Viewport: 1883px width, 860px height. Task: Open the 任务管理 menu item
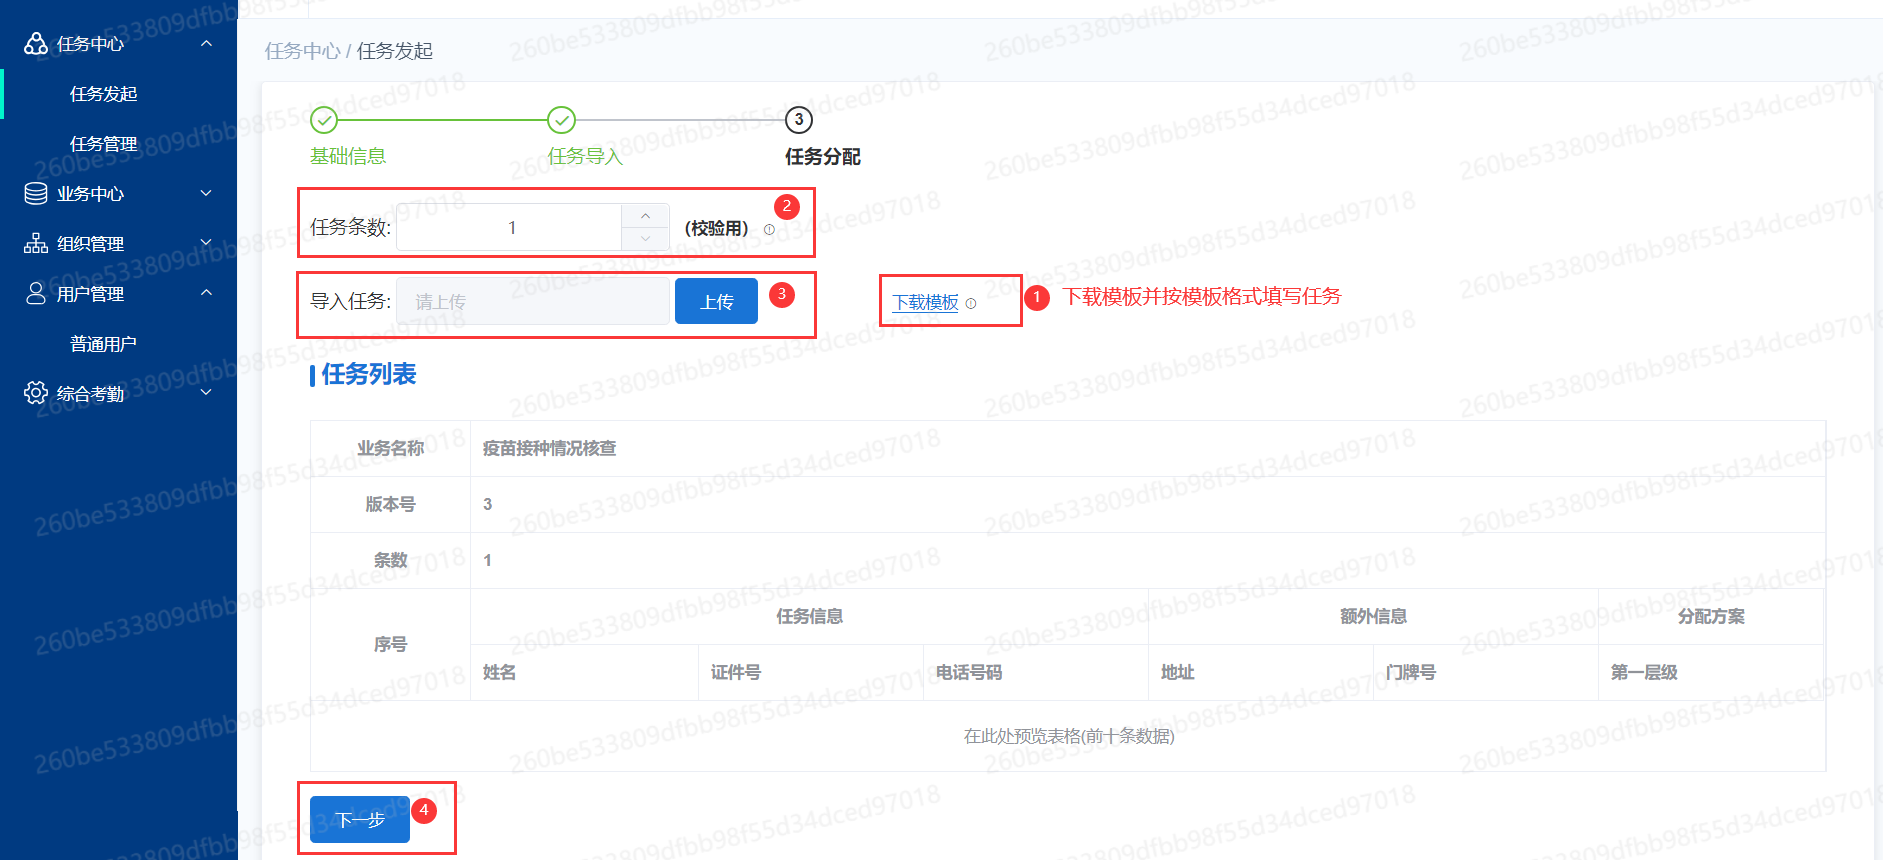pos(104,144)
